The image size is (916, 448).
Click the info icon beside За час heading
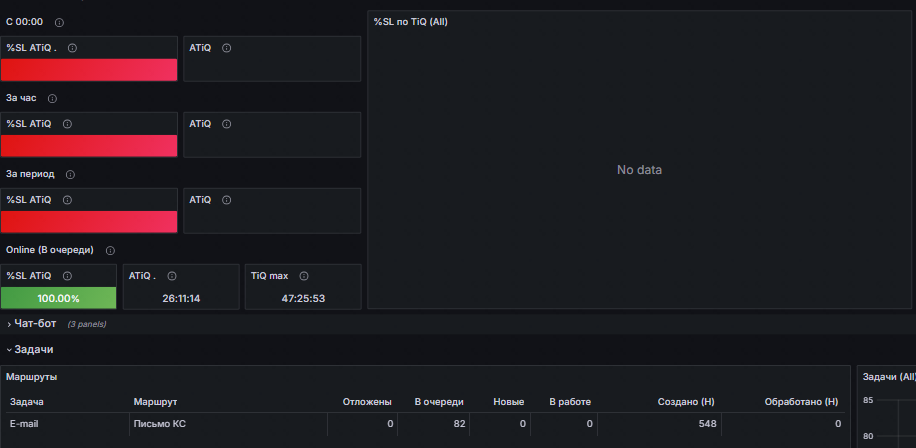pos(52,99)
